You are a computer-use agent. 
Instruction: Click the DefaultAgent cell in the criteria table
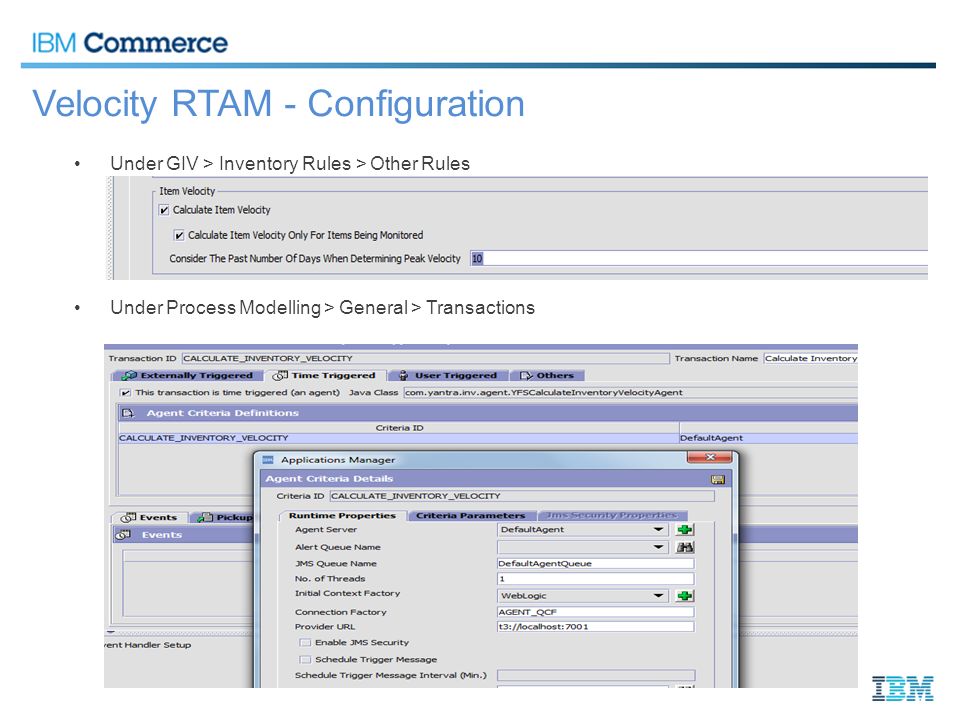[768, 438]
